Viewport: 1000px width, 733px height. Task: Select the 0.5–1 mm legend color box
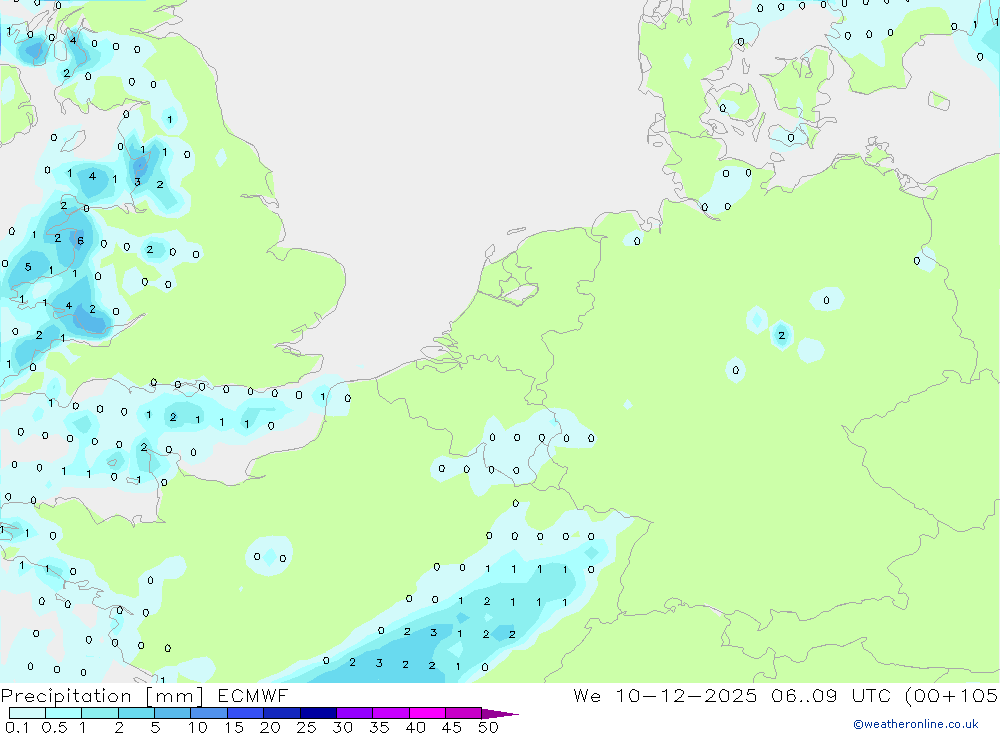pos(64,713)
